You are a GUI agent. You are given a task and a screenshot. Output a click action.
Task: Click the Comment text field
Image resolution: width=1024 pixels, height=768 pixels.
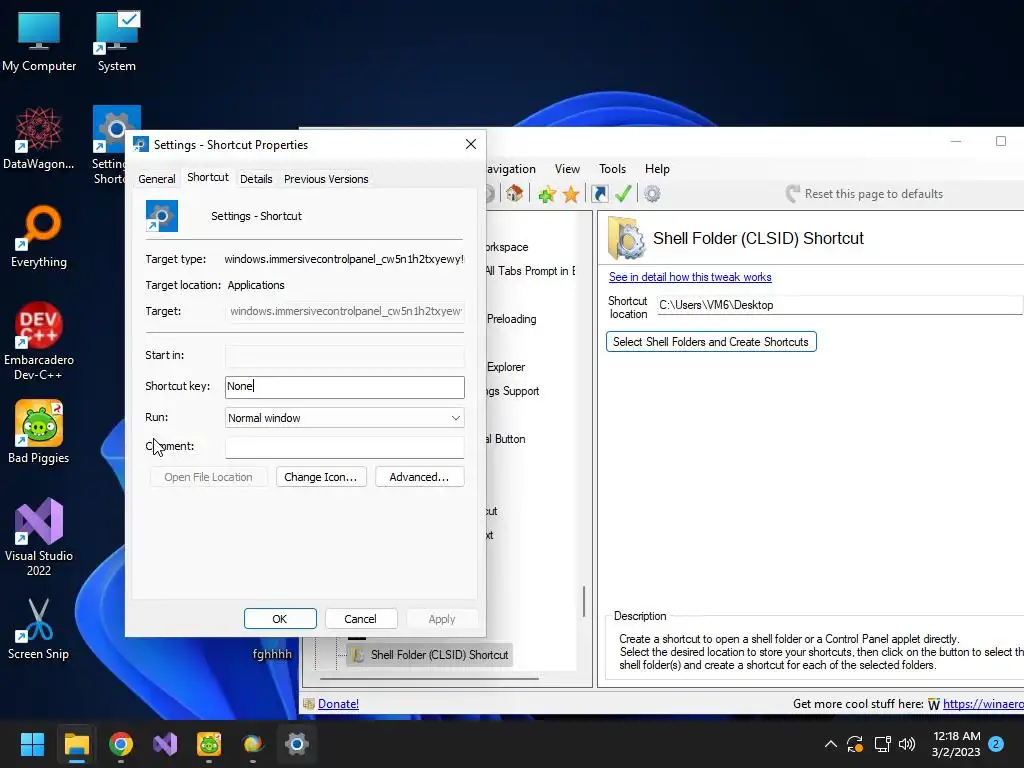(x=345, y=447)
